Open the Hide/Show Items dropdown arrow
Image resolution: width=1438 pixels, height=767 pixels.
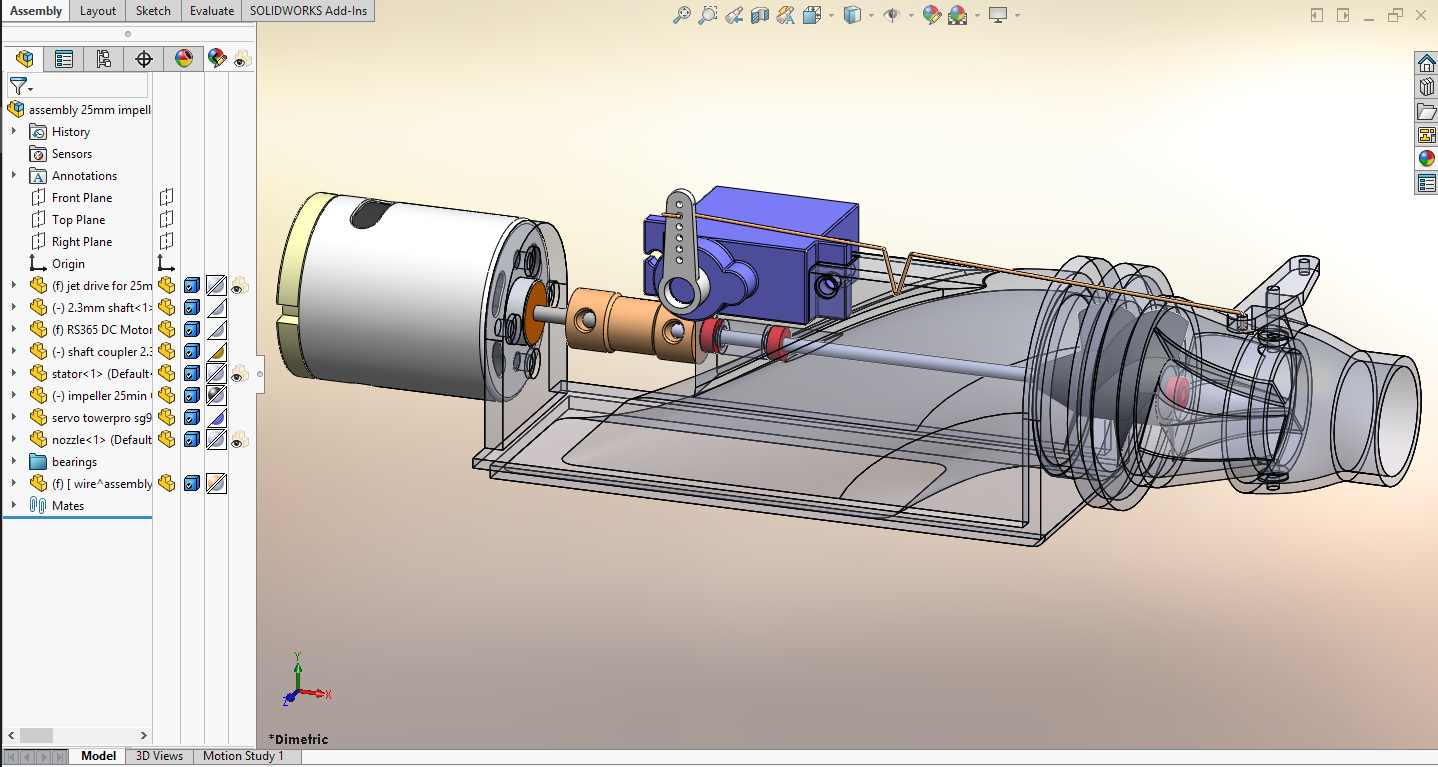click(909, 15)
